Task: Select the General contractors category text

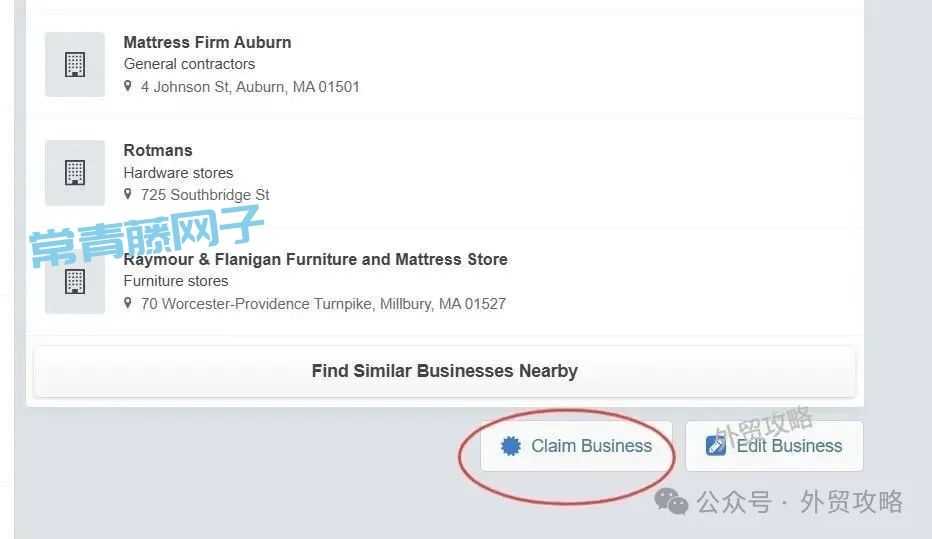Action: [189, 64]
